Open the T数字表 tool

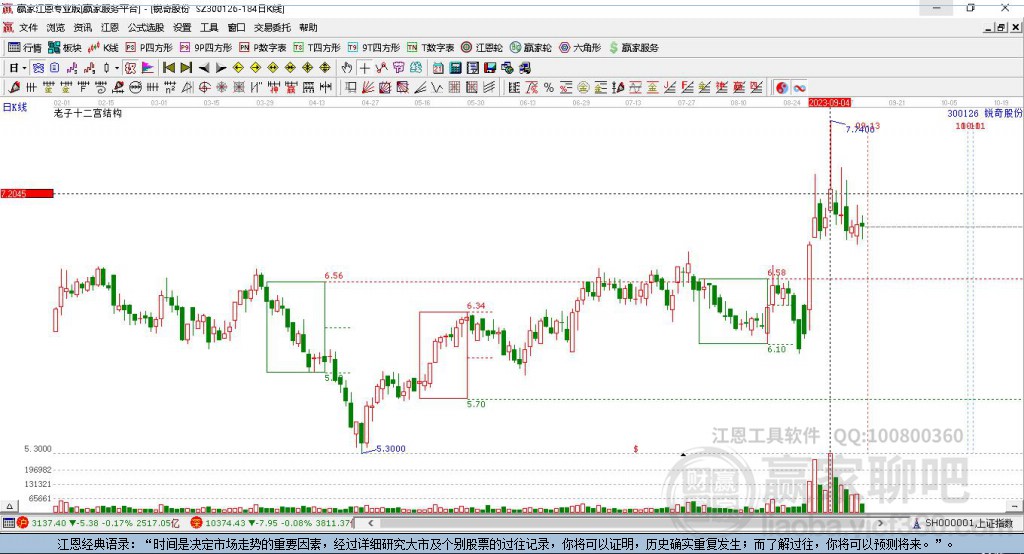click(430, 48)
